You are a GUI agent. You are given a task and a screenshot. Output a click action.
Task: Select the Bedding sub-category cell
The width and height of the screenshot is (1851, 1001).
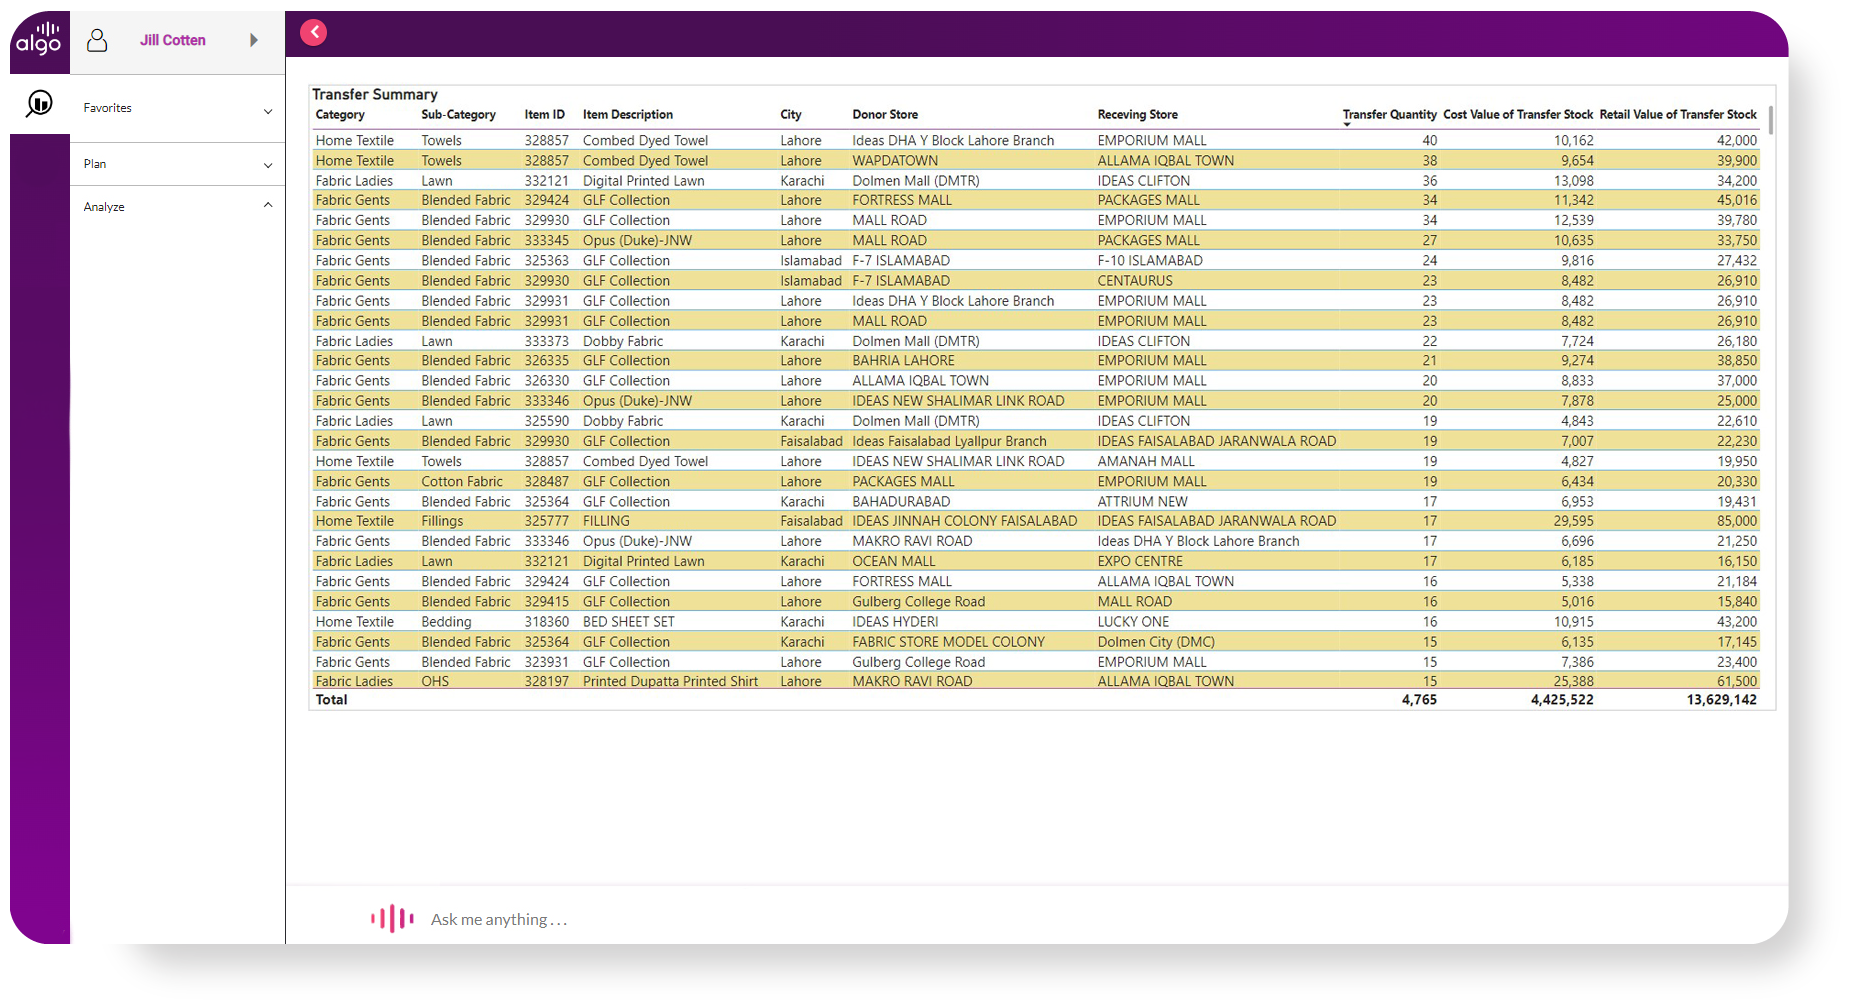[446, 622]
